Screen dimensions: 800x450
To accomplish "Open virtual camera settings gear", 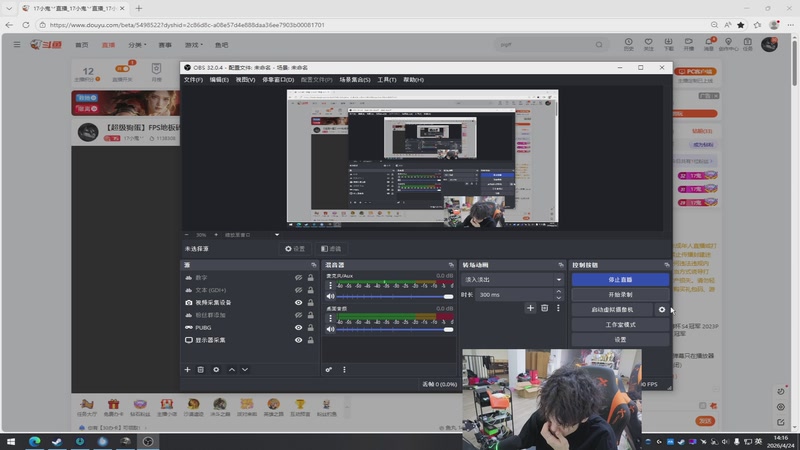I will tap(662, 309).
